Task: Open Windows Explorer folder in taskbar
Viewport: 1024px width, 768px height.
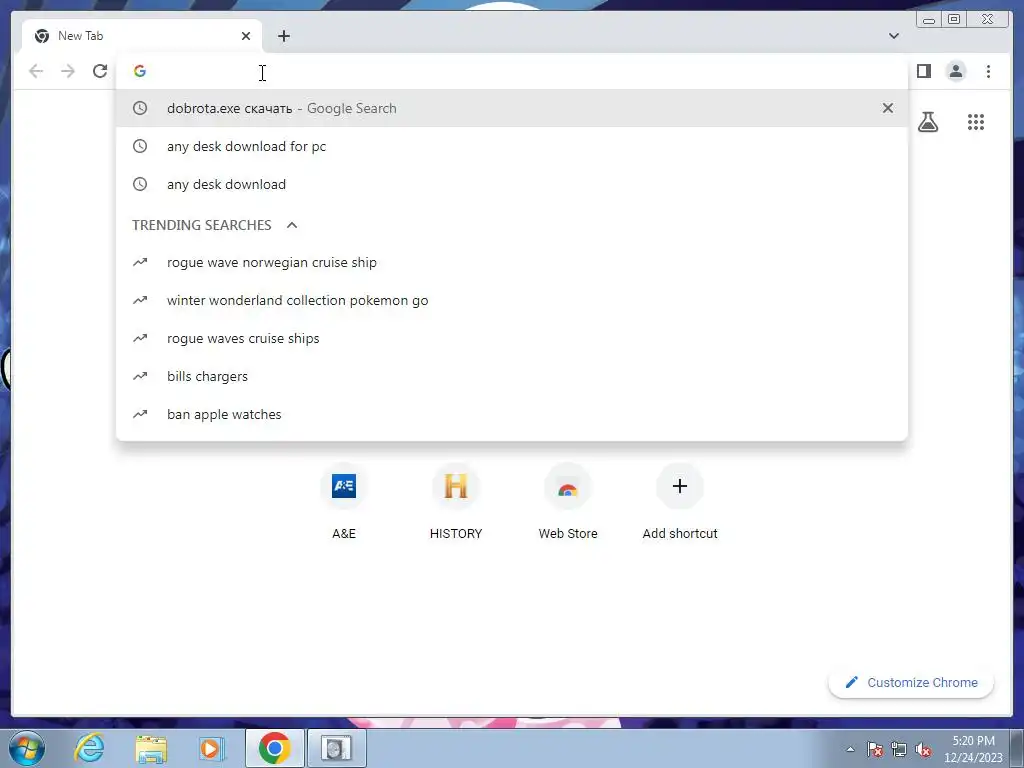Action: pyautogui.click(x=151, y=748)
